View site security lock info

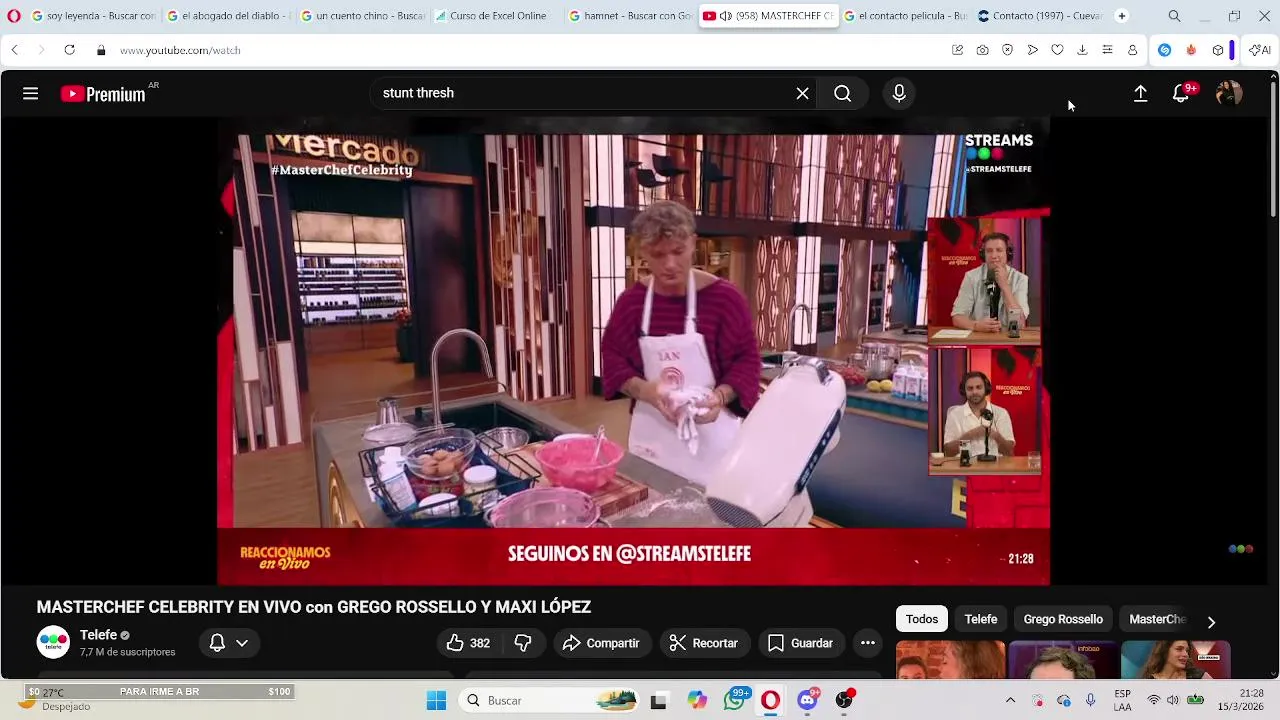pyautogui.click(x=101, y=50)
